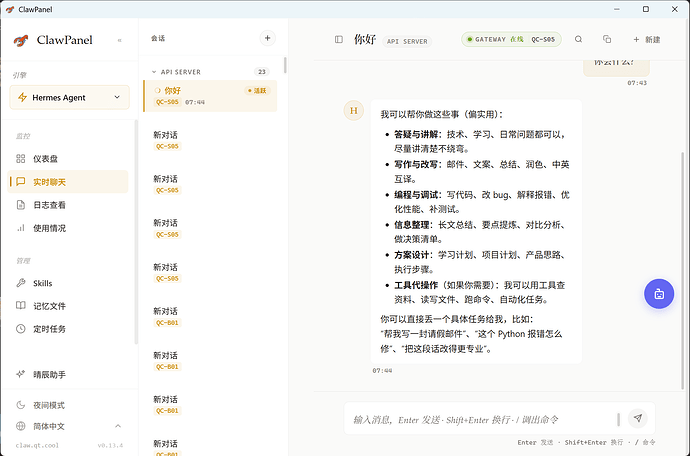This screenshot has height=456, width=690.
Task: Toggle 夜间模式 night mode
Action: click(68, 405)
